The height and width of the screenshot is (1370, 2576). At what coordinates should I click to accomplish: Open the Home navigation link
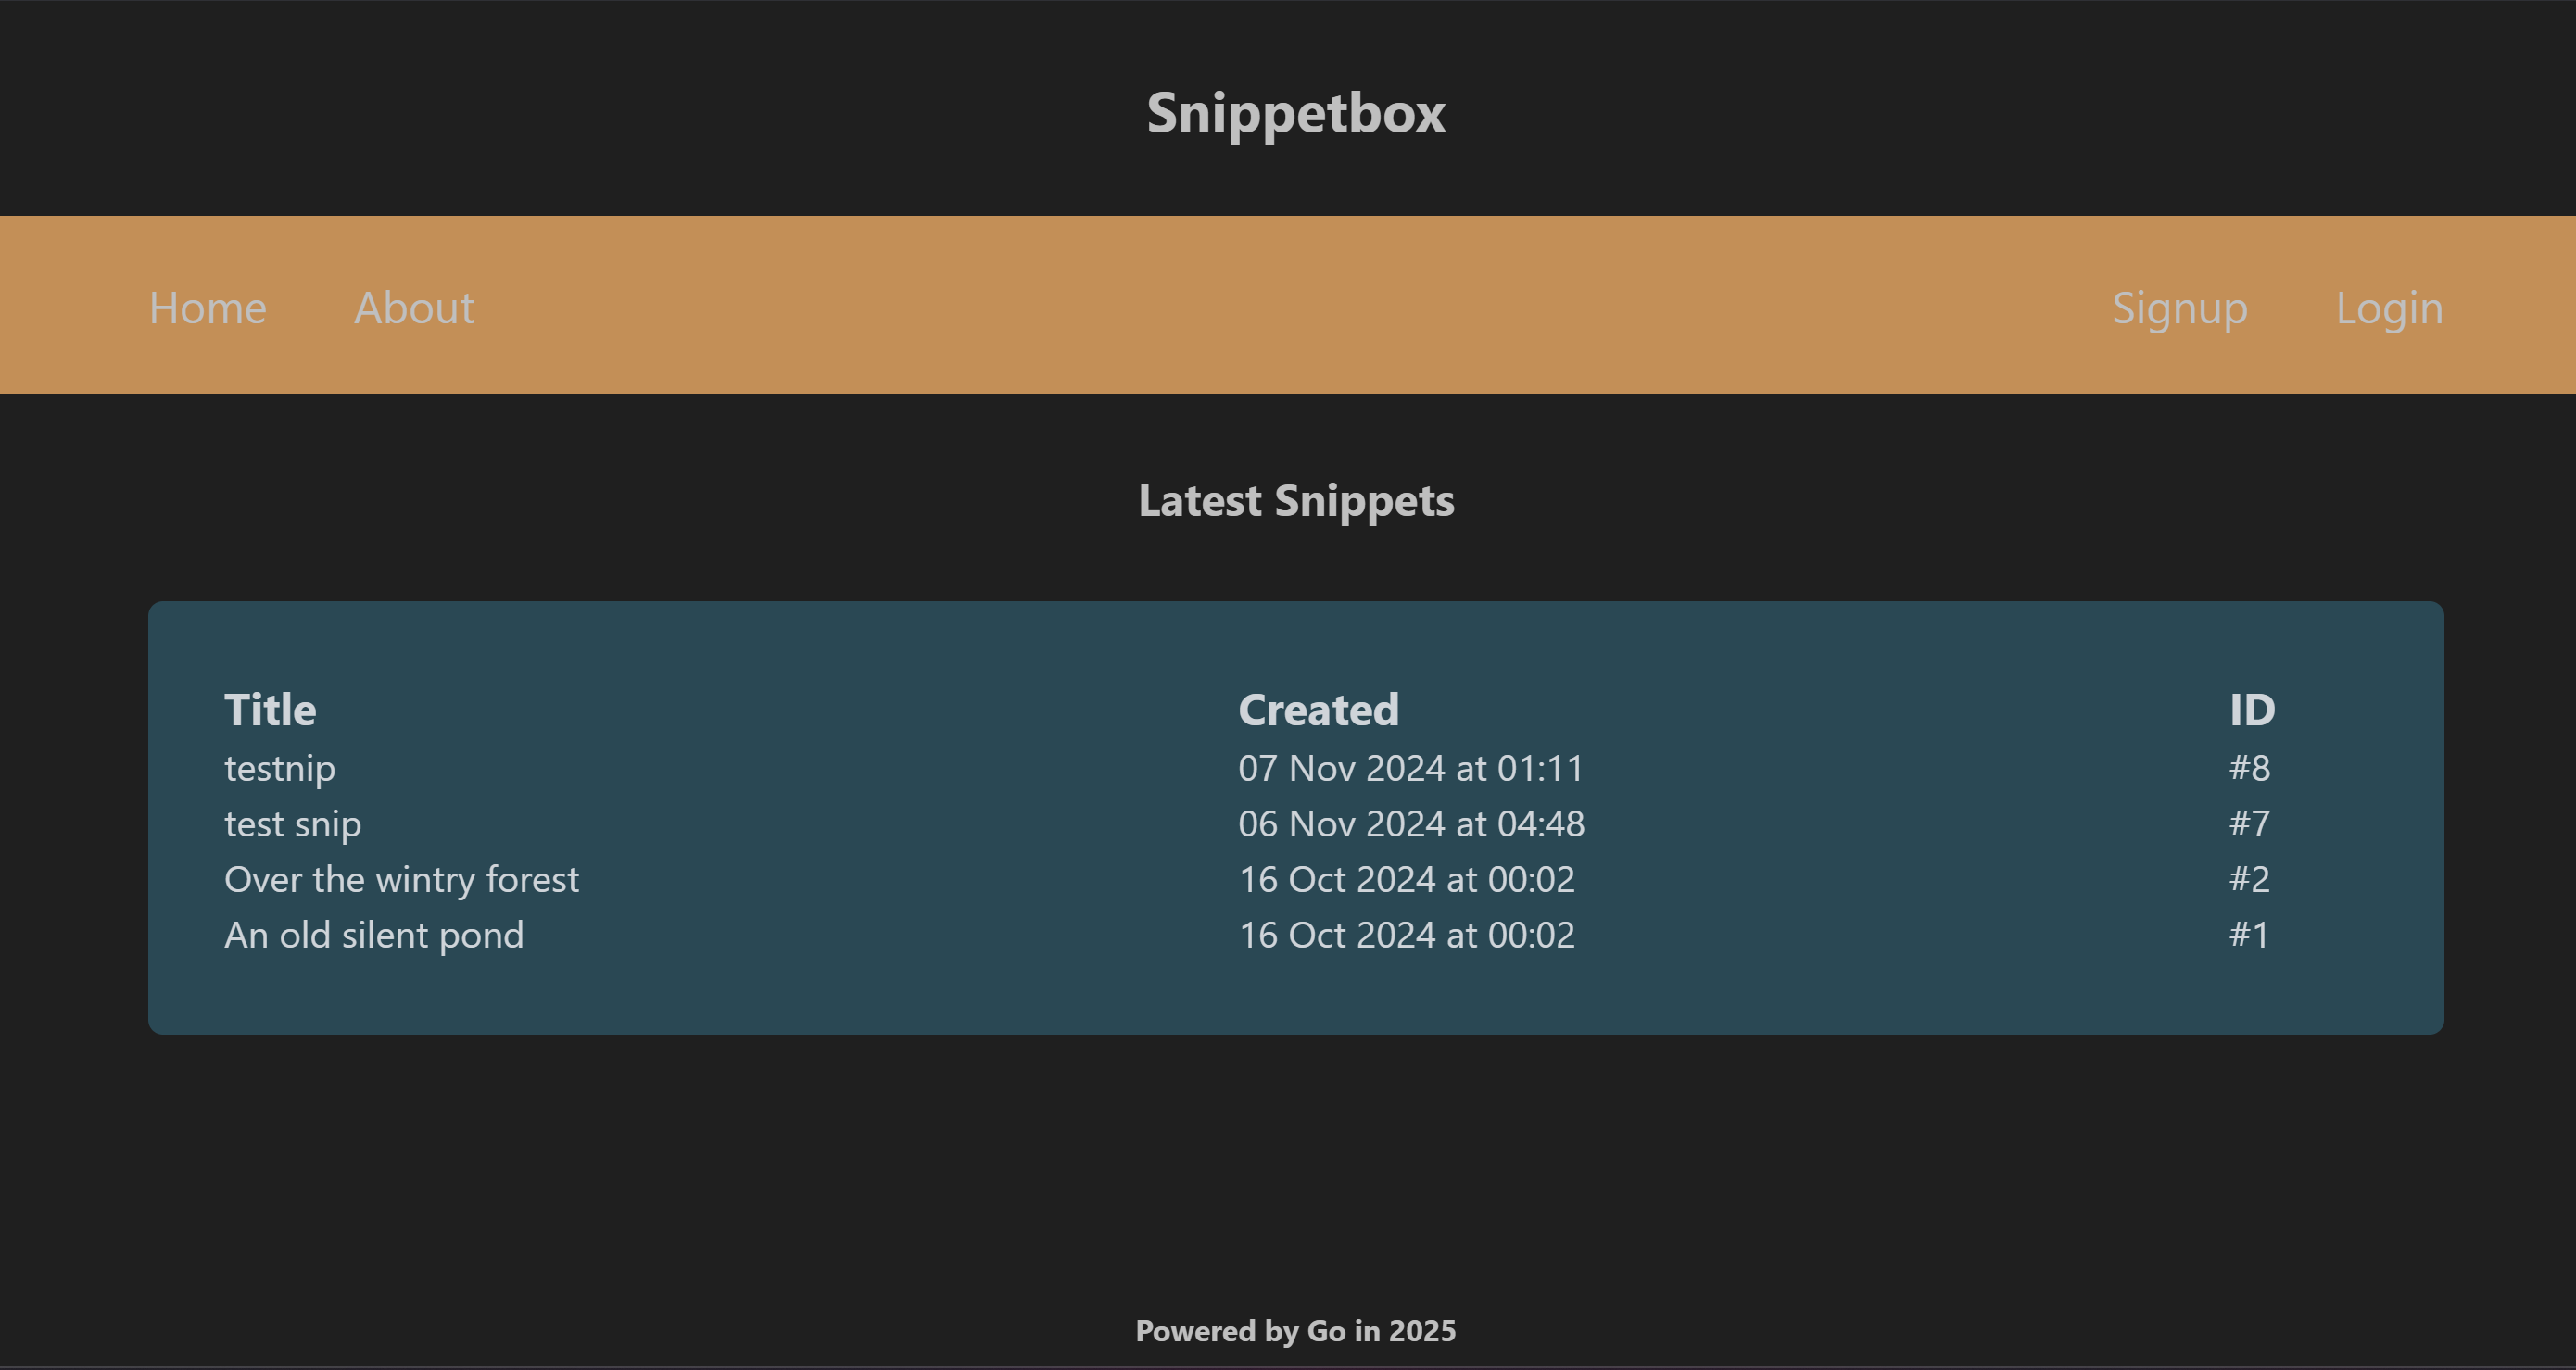(208, 307)
